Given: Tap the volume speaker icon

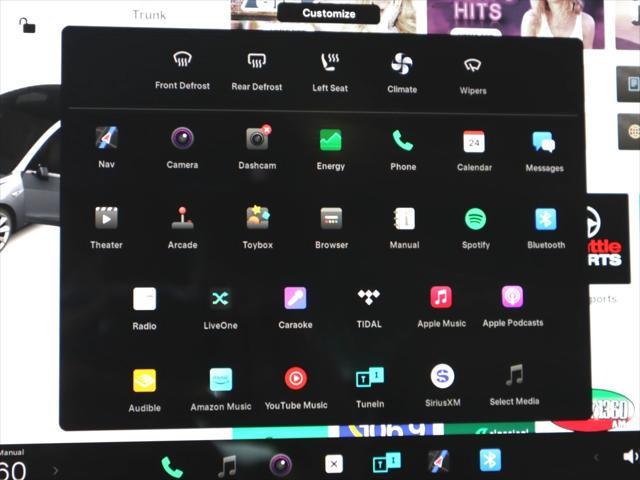Looking at the screenshot, I should pyautogui.click(x=631, y=457).
